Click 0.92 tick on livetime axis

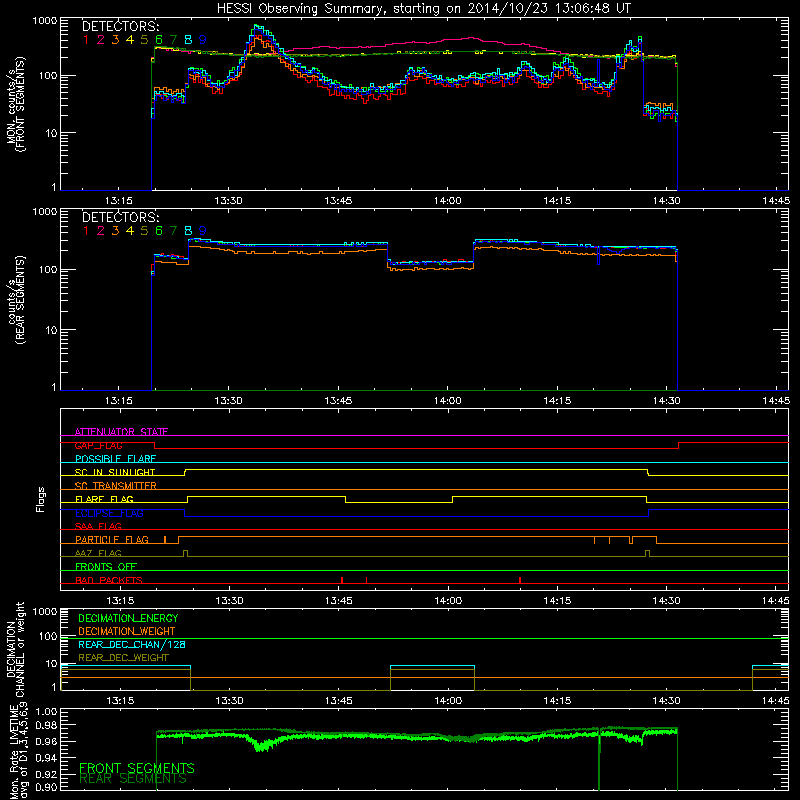[x=46, y=773]
